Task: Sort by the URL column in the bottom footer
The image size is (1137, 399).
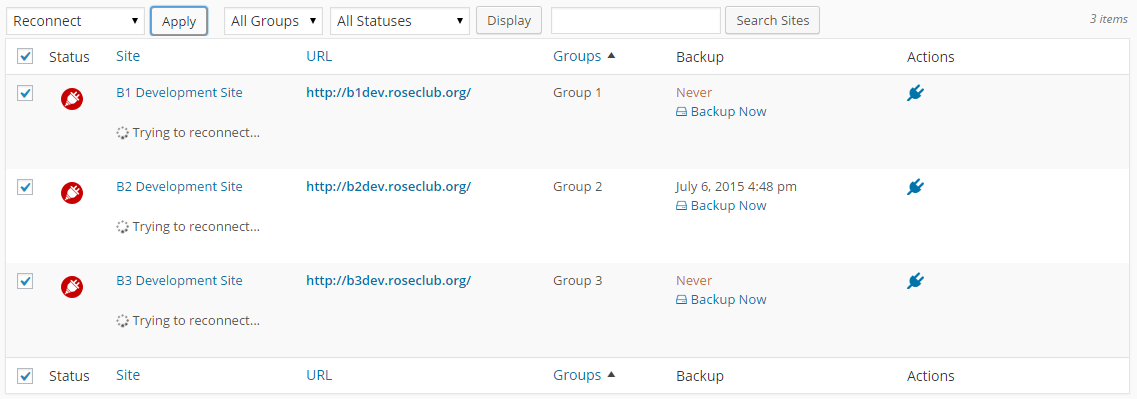Action: coord(319,375)
